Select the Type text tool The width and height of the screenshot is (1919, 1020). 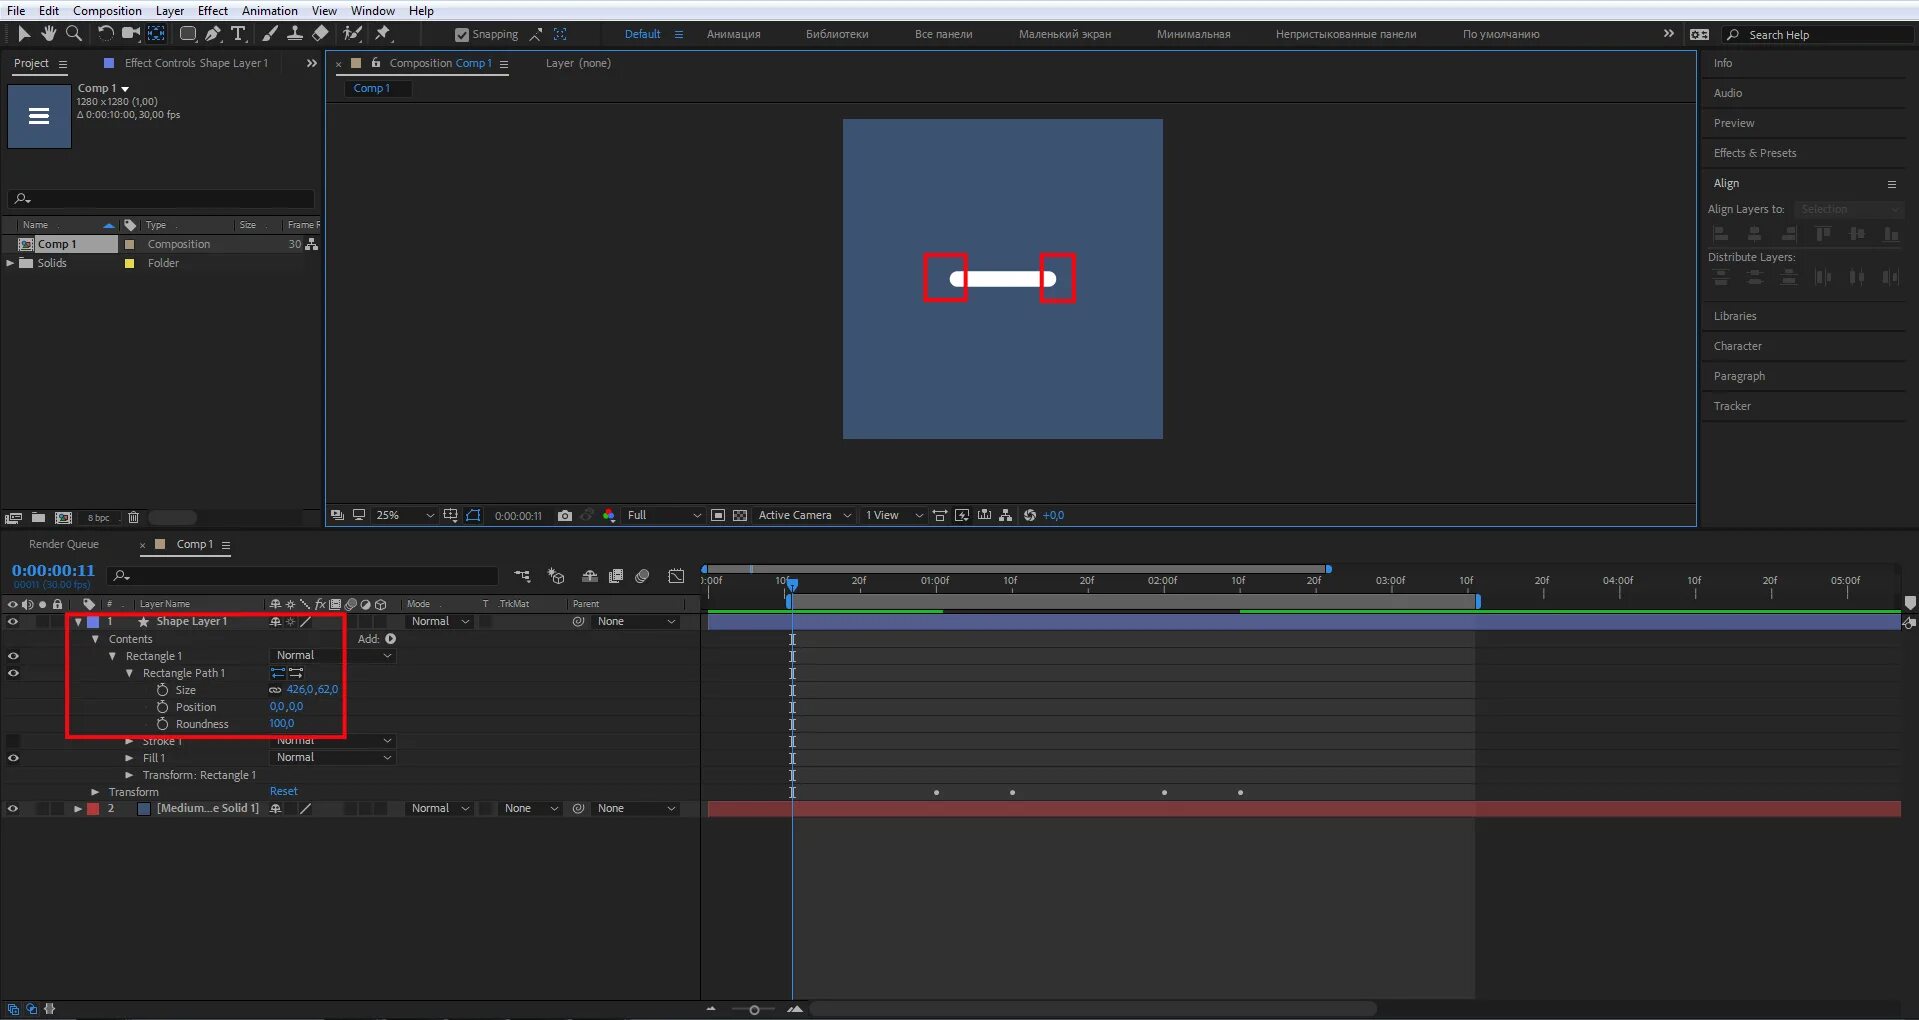pos(239,34)
